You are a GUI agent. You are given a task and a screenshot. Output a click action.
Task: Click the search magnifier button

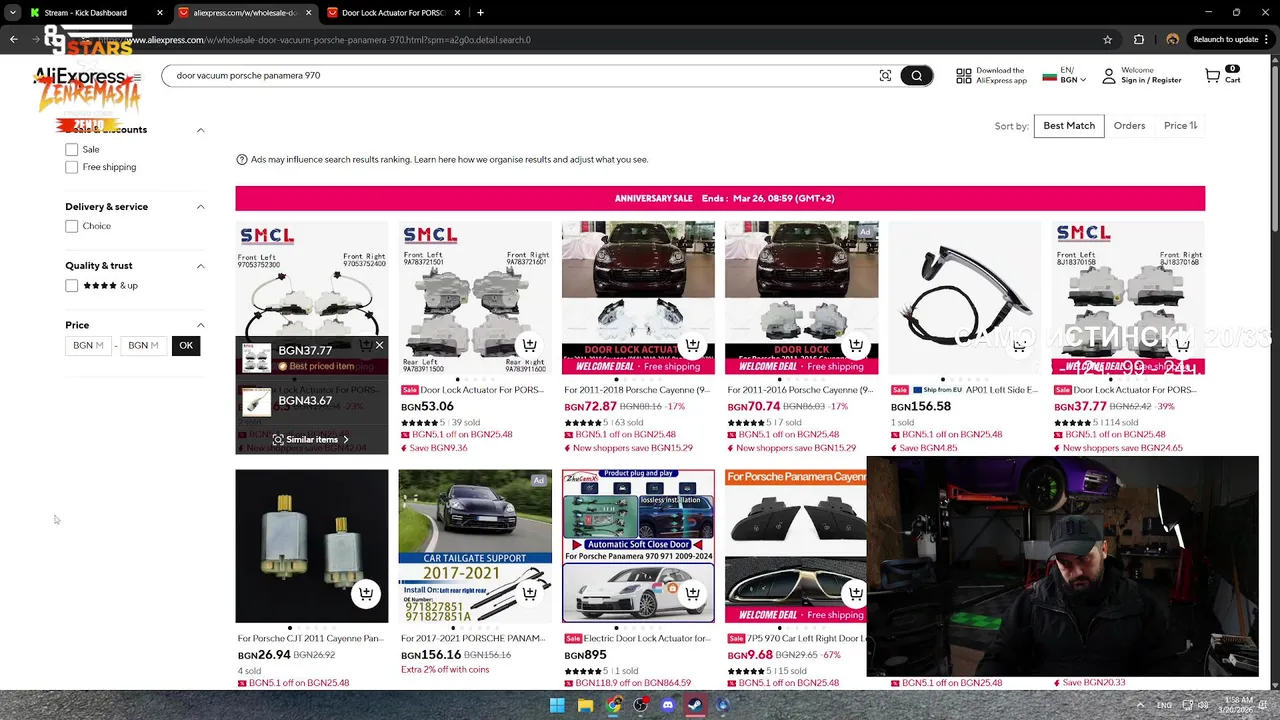click(916, 76)
